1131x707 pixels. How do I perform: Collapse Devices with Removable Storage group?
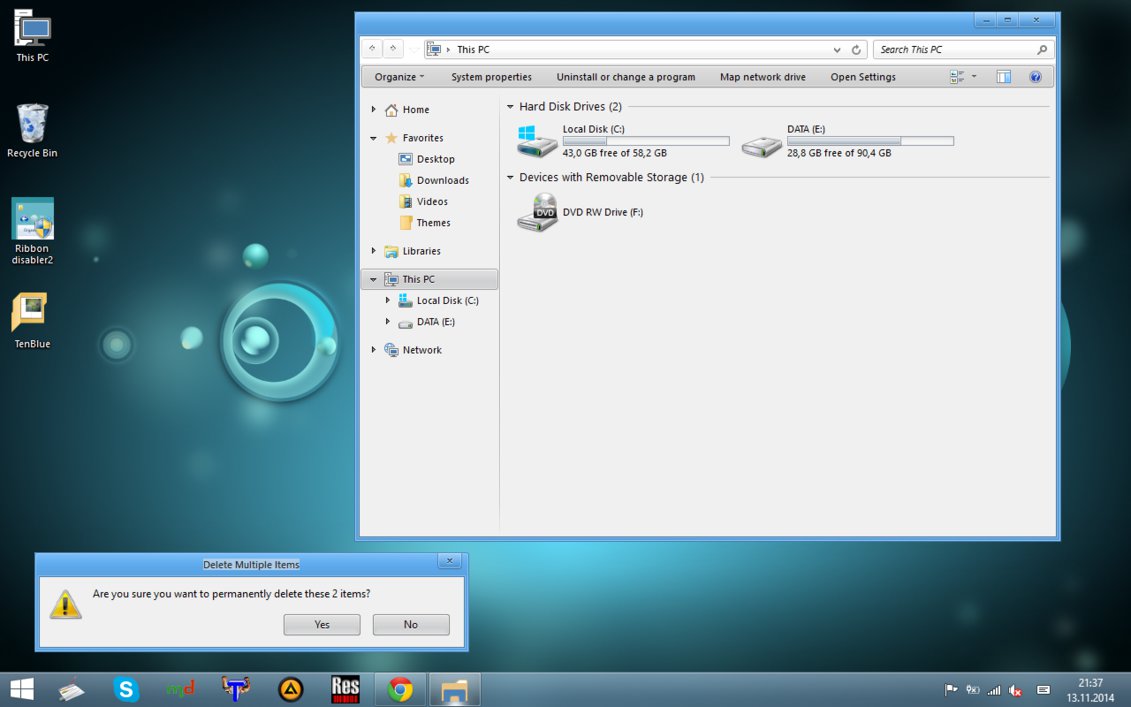coord(510,177)
